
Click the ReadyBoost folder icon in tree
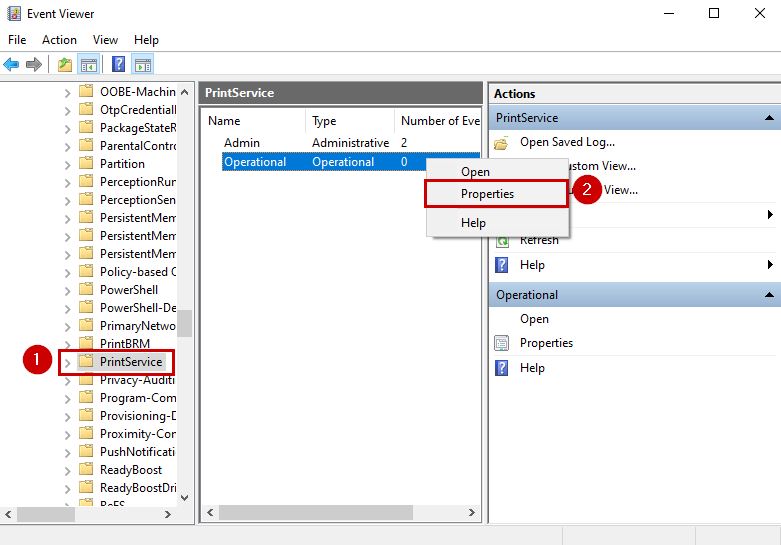click(x=86, y=469)
